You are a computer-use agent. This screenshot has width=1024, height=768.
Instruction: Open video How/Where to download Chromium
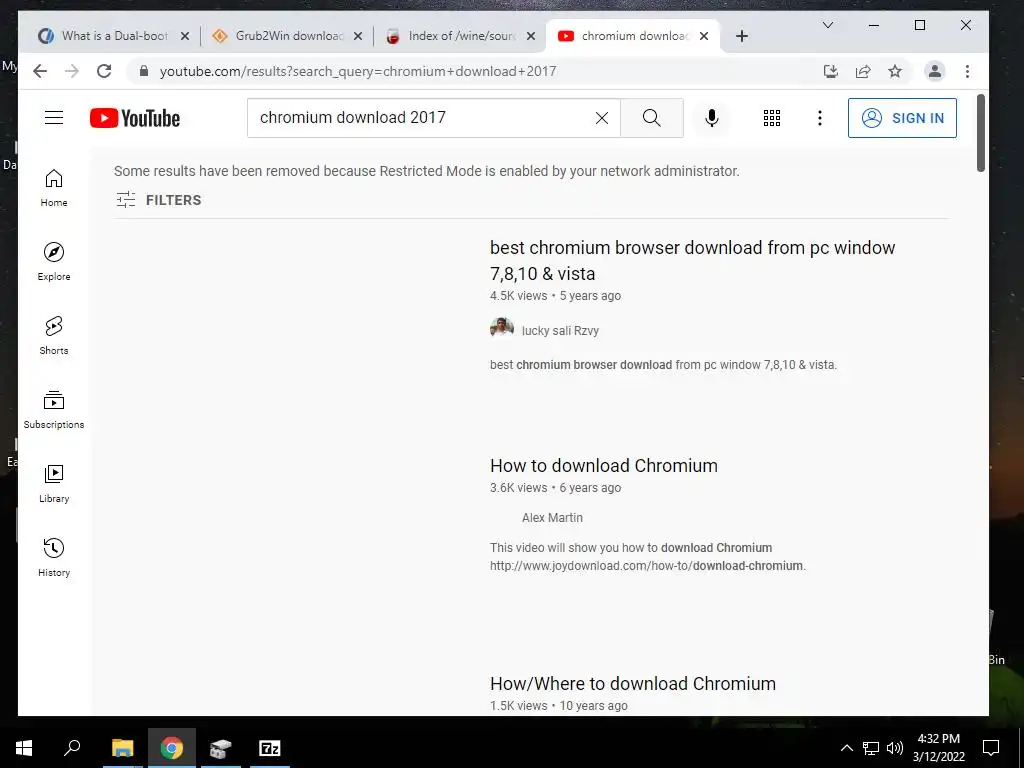(x=633, y=684)
